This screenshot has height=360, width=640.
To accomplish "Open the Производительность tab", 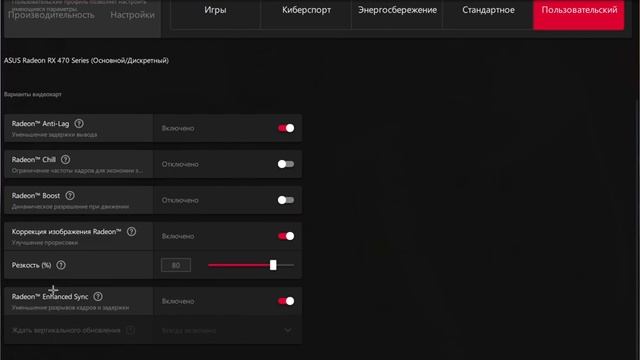I will point(51,15).
